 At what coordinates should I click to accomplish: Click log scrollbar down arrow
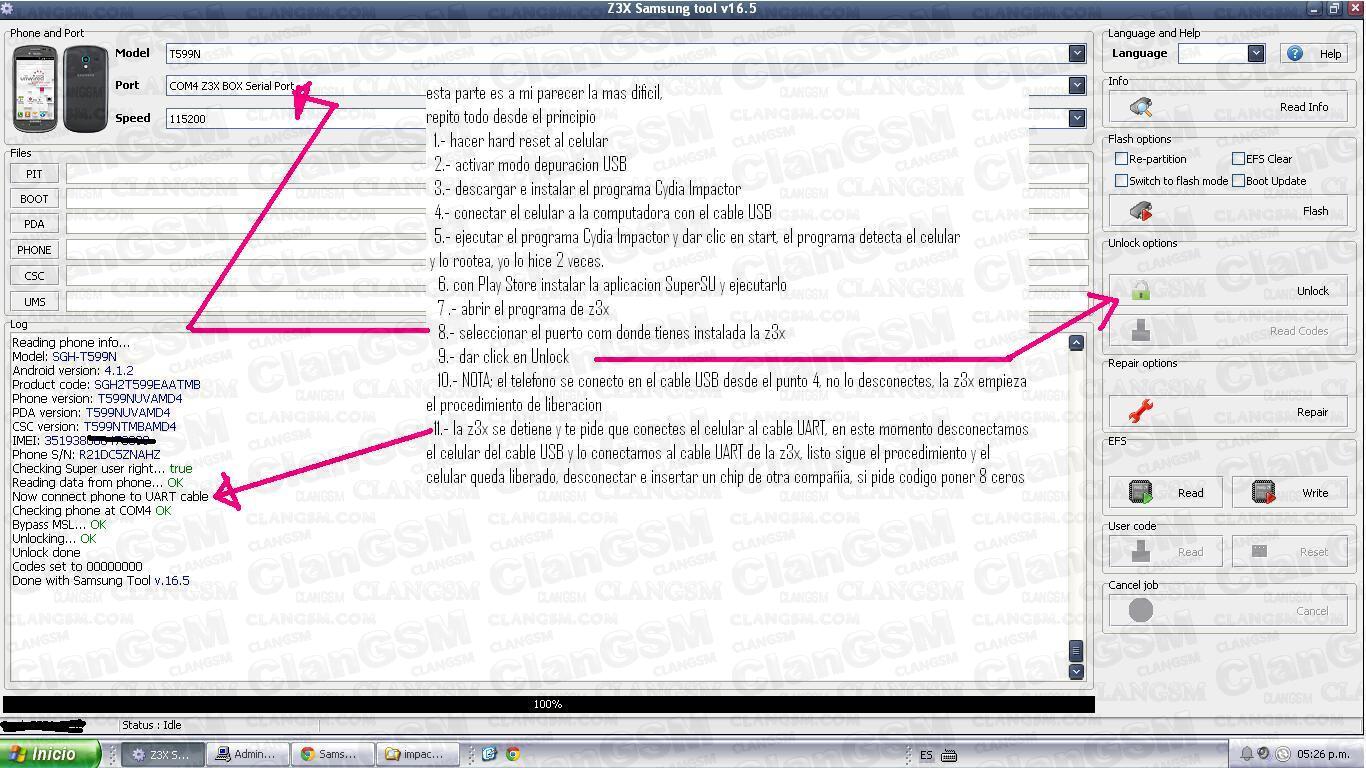point(1076,672)
